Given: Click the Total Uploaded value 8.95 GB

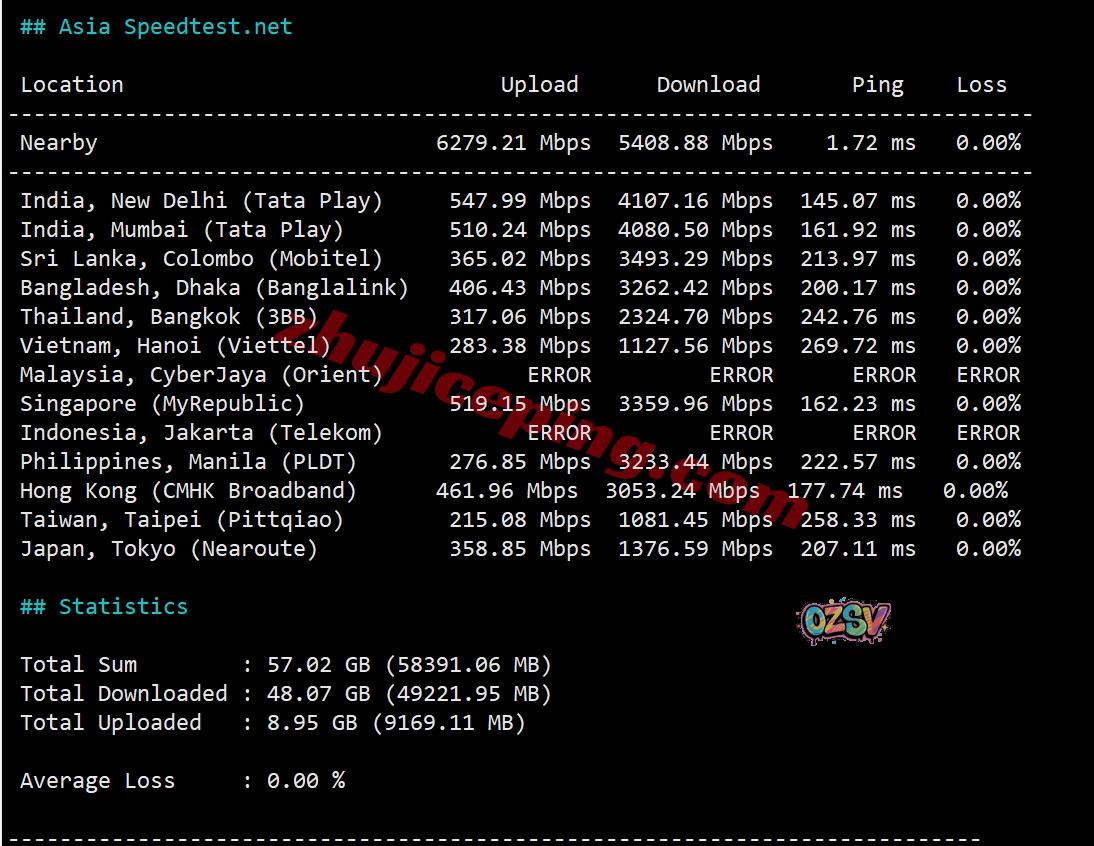Looking at the screenshot, I should (x=318, y=723).
